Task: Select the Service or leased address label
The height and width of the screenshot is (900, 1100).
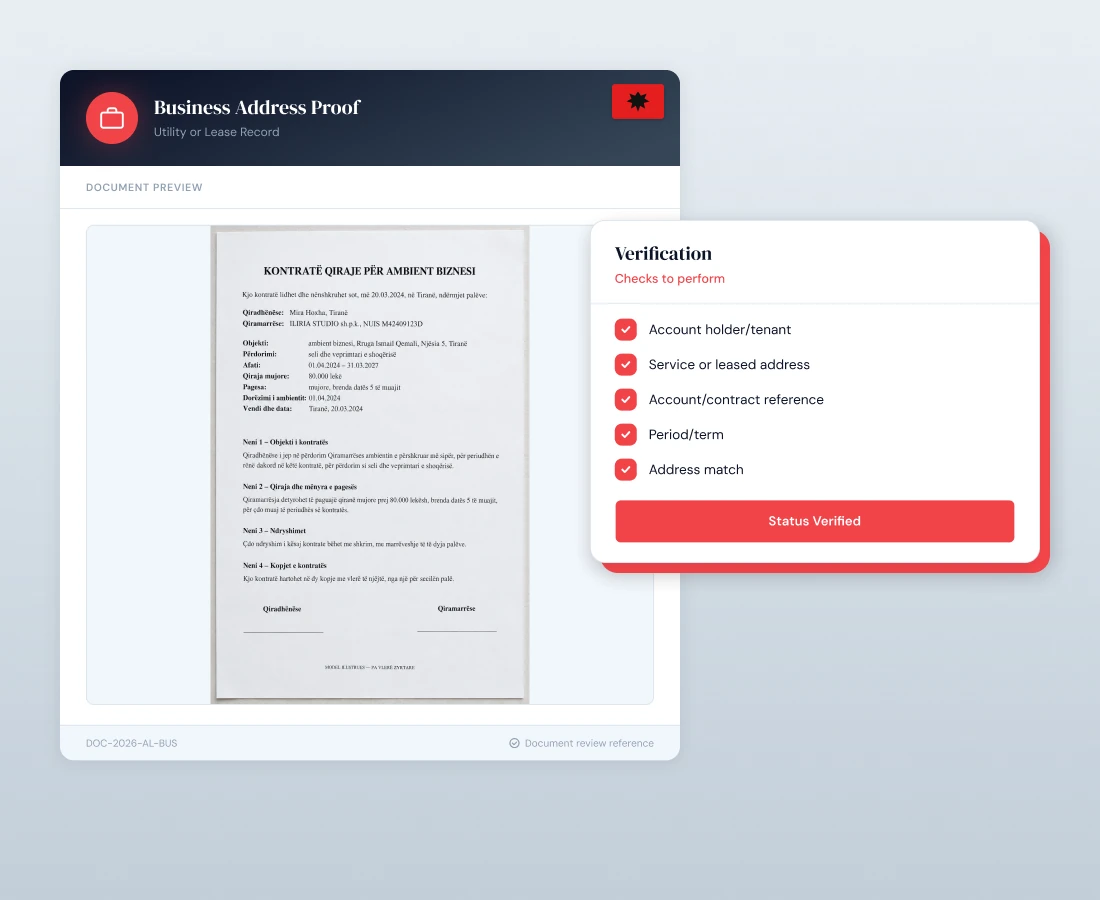Action: pos(729,365)
